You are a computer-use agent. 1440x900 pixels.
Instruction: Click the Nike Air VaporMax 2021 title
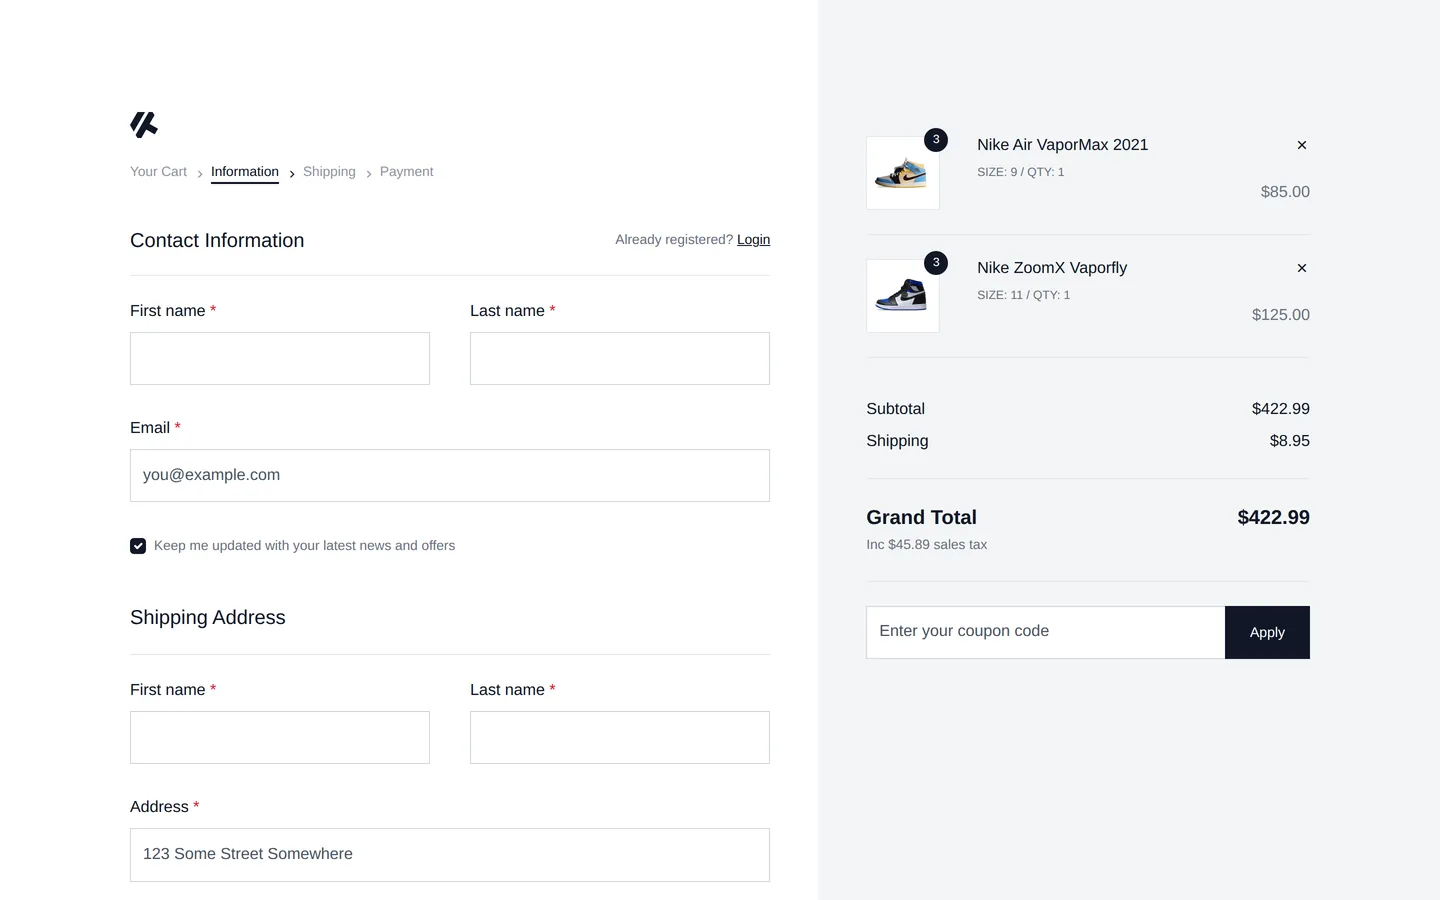point(1062,145)
